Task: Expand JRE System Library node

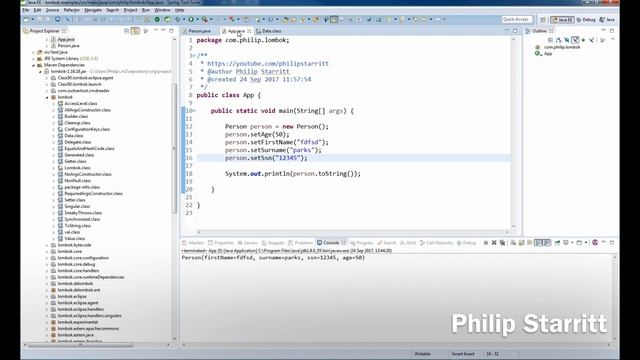Action: pyautogui.click(x=33, y=58)
